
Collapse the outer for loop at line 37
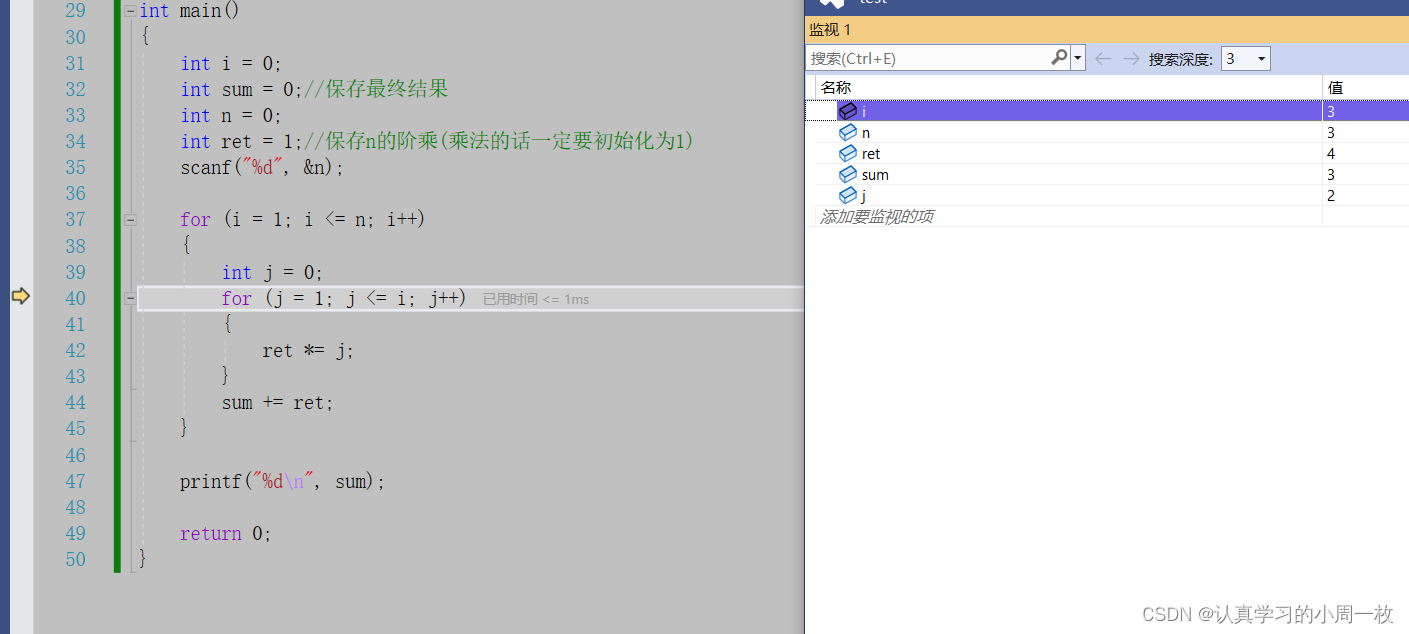click(130, 219)
